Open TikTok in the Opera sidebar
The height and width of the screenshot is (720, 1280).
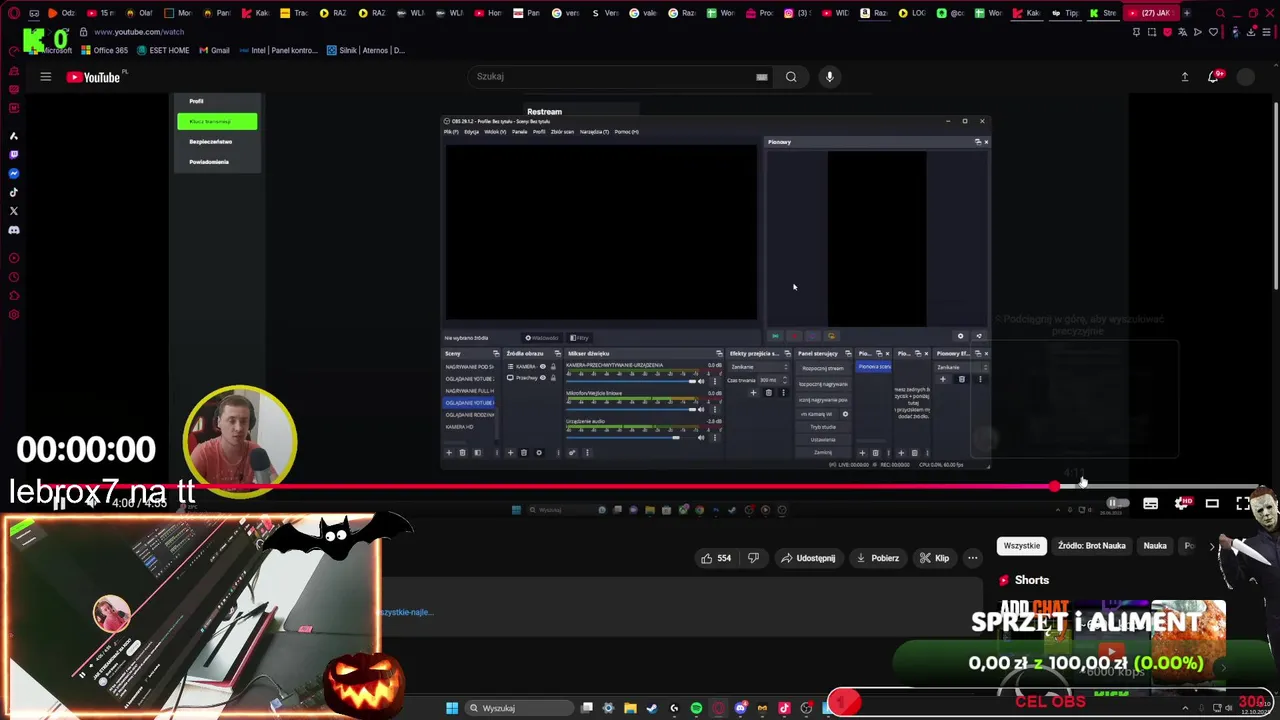(x=13, y=192)
